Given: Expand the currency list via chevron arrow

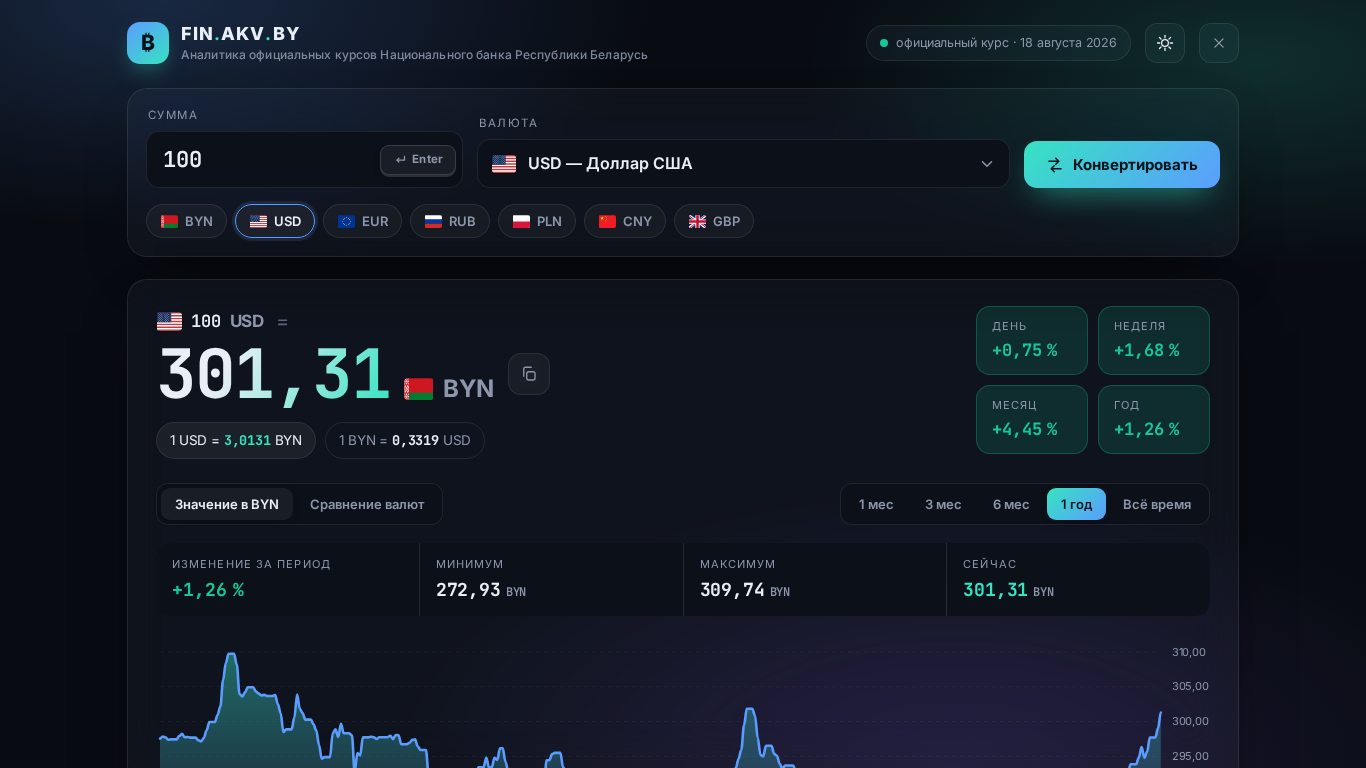Looking at the screenshot, I should coord(987,164).
